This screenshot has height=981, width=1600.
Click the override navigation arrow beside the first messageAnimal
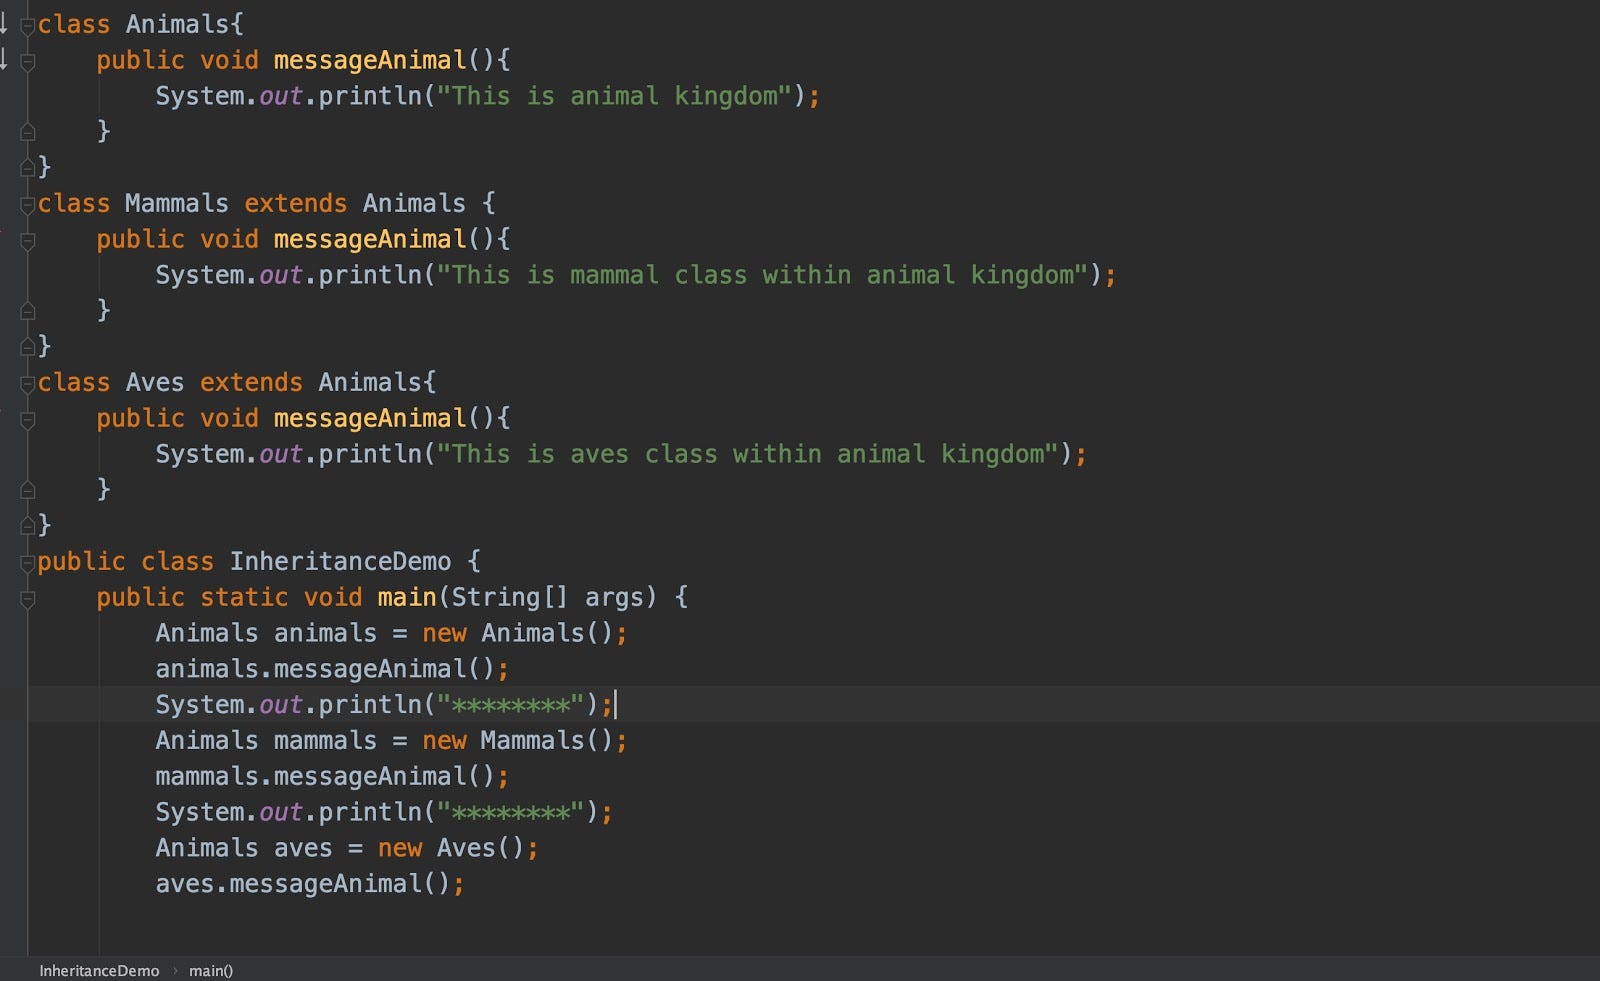(x=5, y=60)
